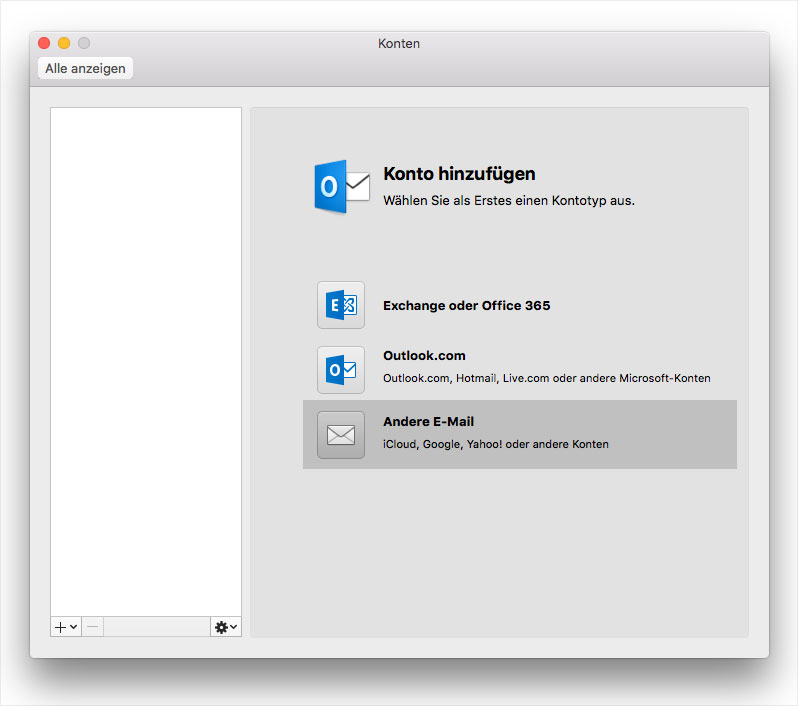
Task: Click 'iCloud, Google, Yahoo! oder andere Konten' text
Action: click(496, 444)
